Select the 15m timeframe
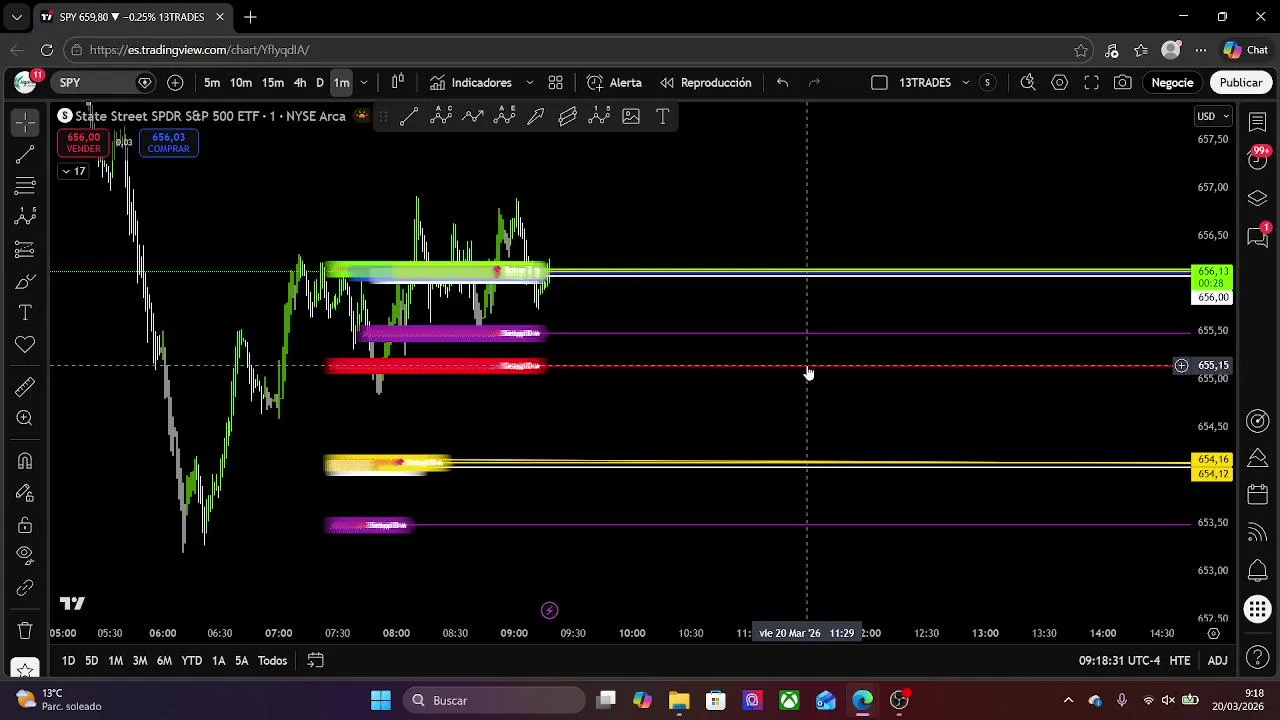Screen dimensions: 1280x720 point(273,83)
